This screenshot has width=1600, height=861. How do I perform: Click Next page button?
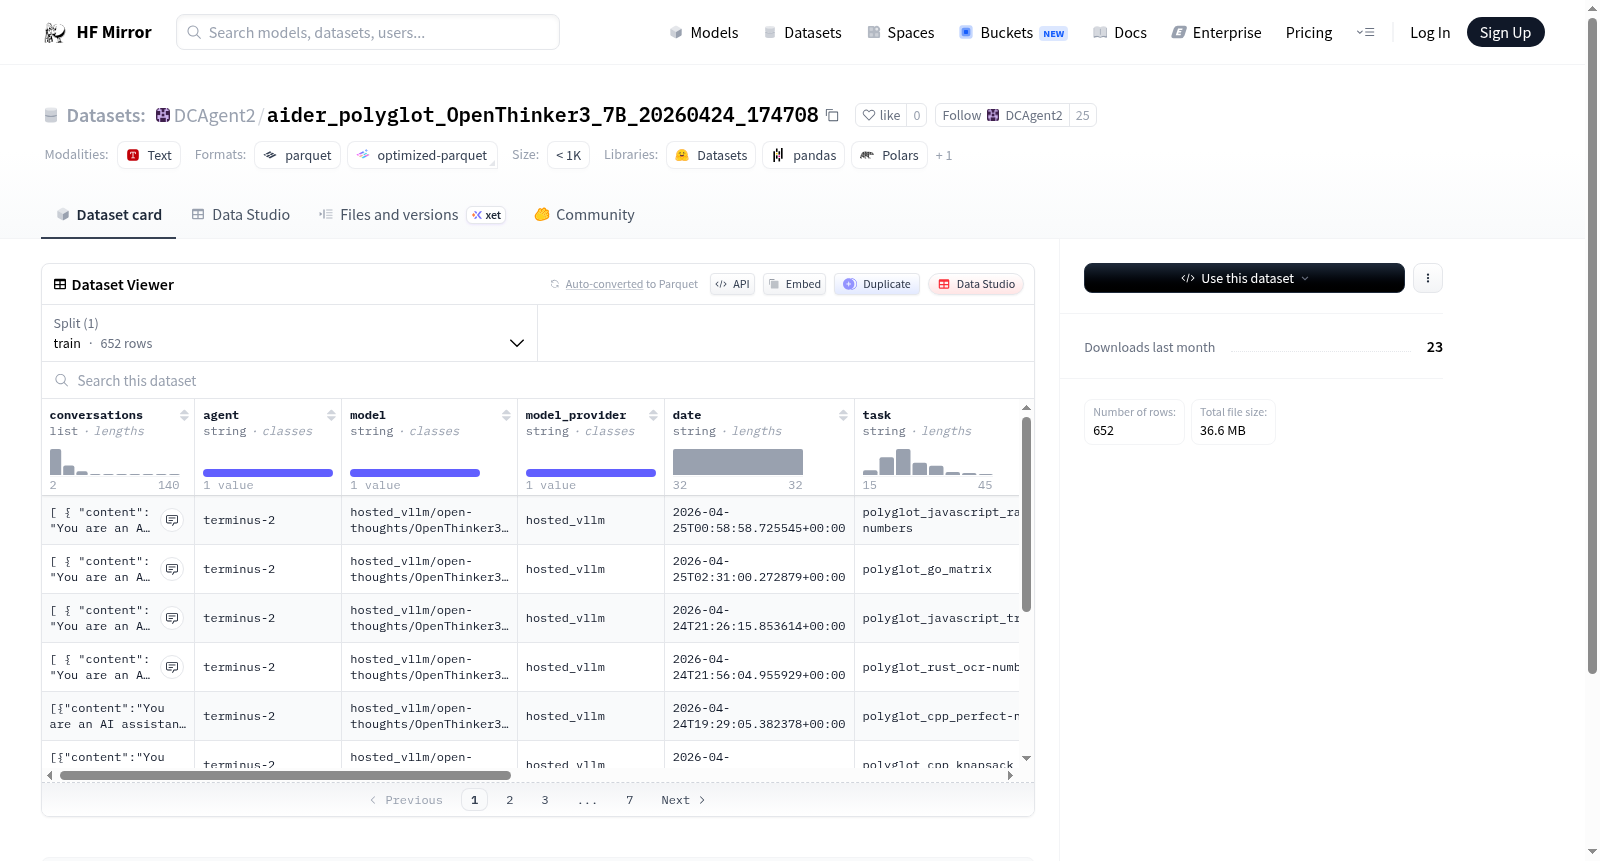(x=683, y=800)
